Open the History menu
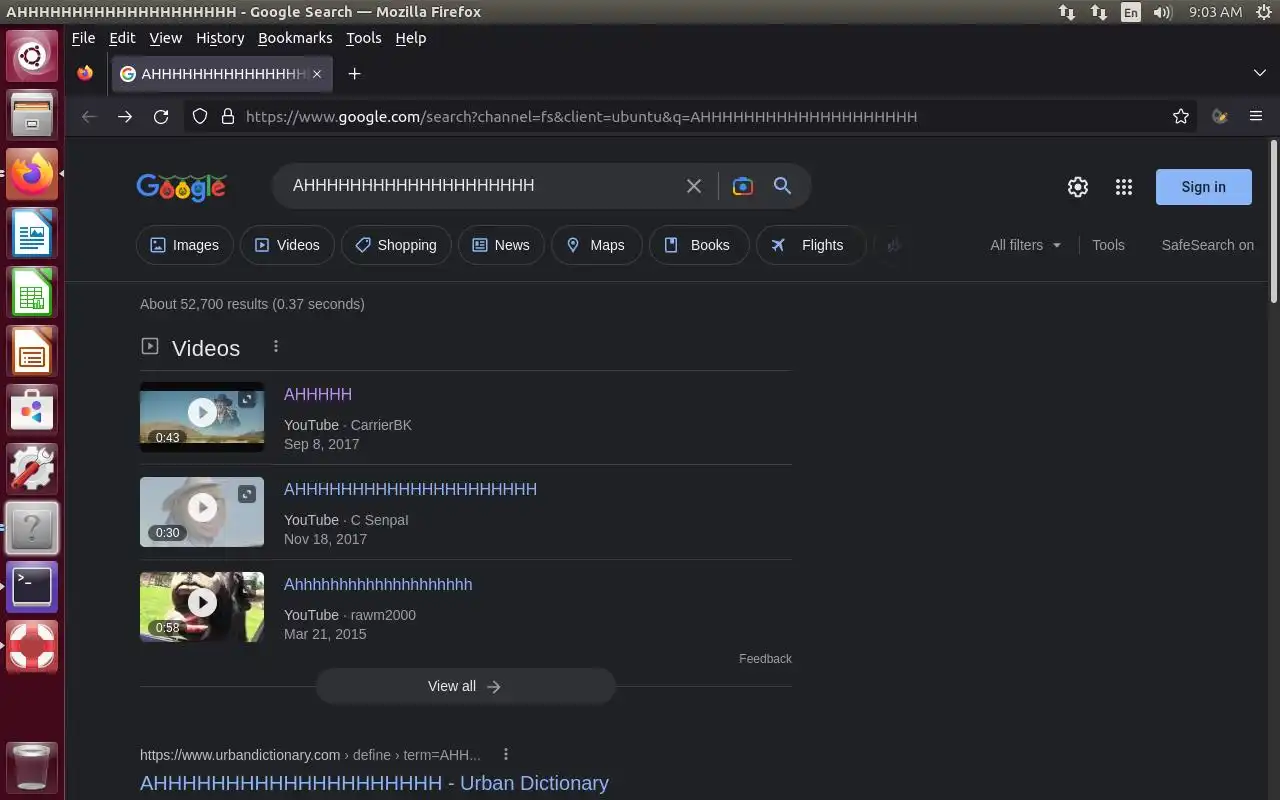The image size is (1280, 800). click(220, 38)
